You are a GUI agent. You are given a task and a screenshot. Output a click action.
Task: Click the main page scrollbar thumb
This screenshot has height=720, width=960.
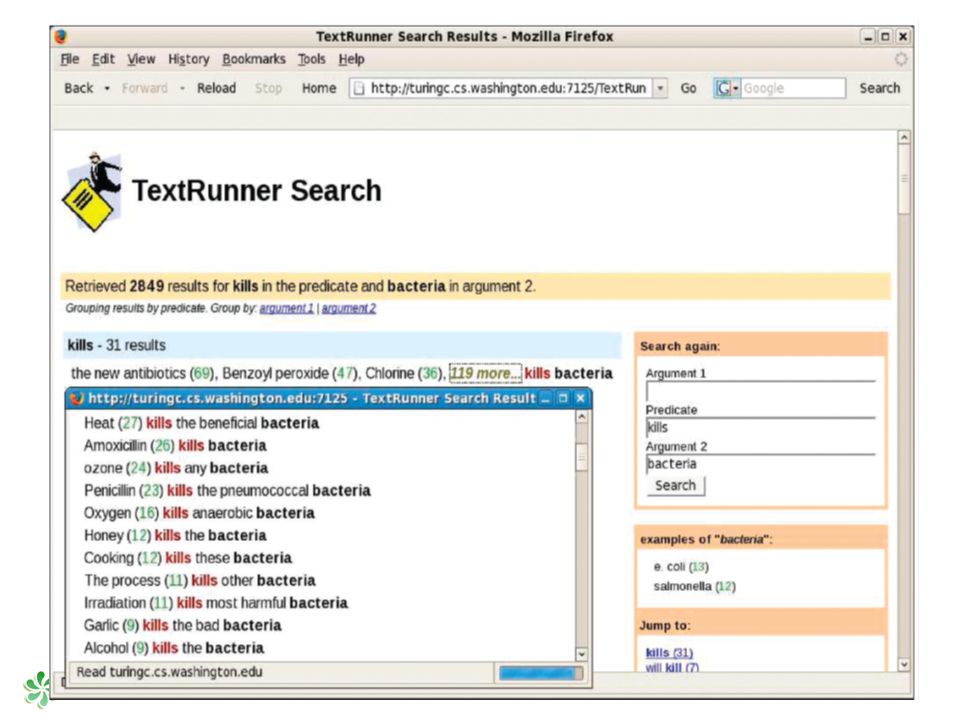pyautogui.click(x=904, y=179)
